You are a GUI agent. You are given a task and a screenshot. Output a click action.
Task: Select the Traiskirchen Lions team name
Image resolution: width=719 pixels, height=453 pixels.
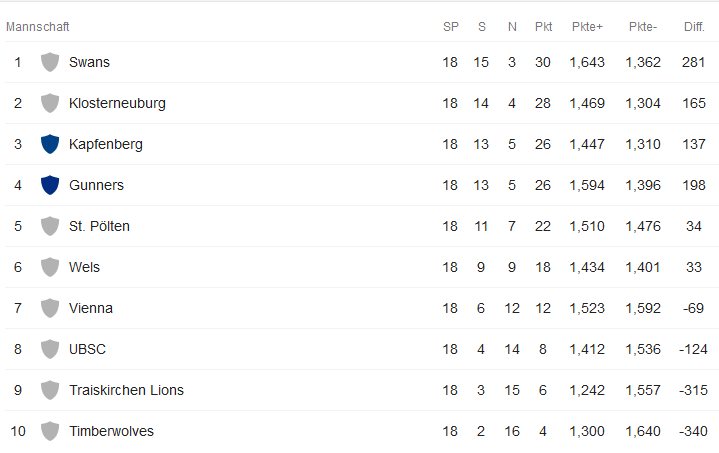(x=126, y=390)
